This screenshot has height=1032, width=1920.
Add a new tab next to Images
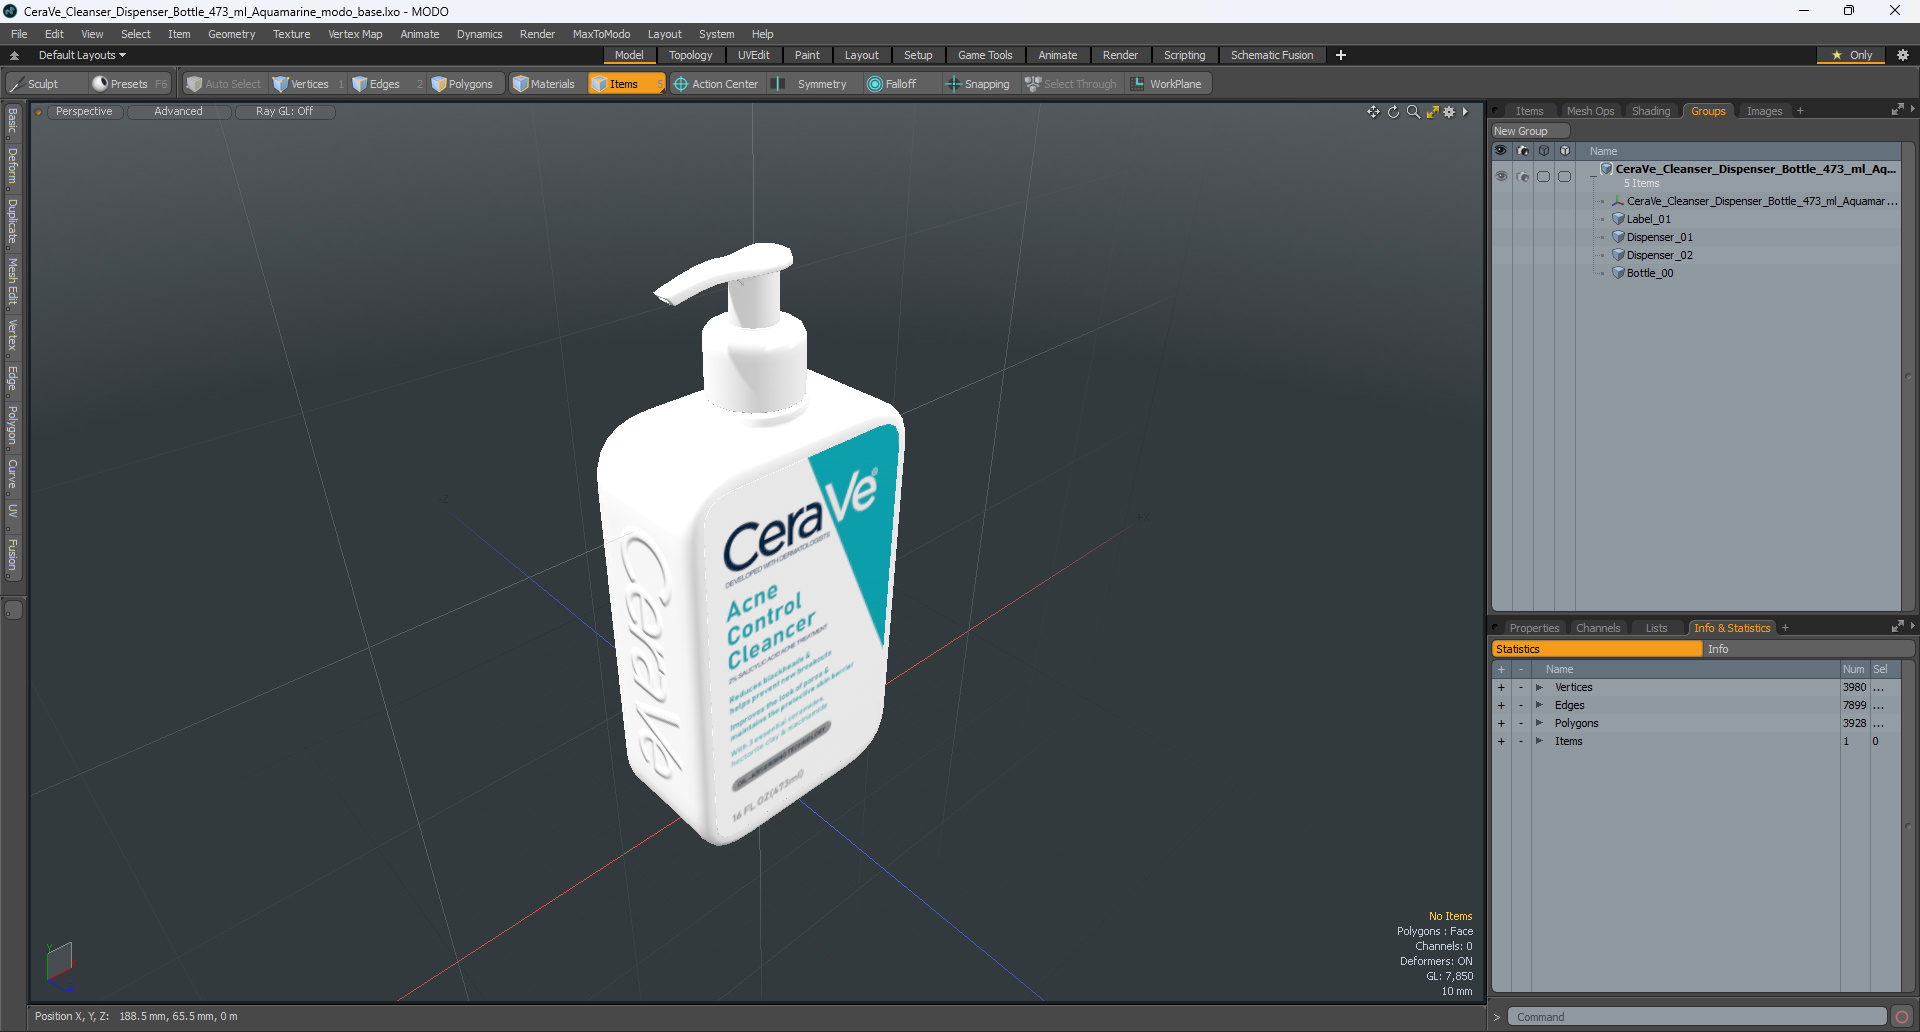(x=1800, y=111)
